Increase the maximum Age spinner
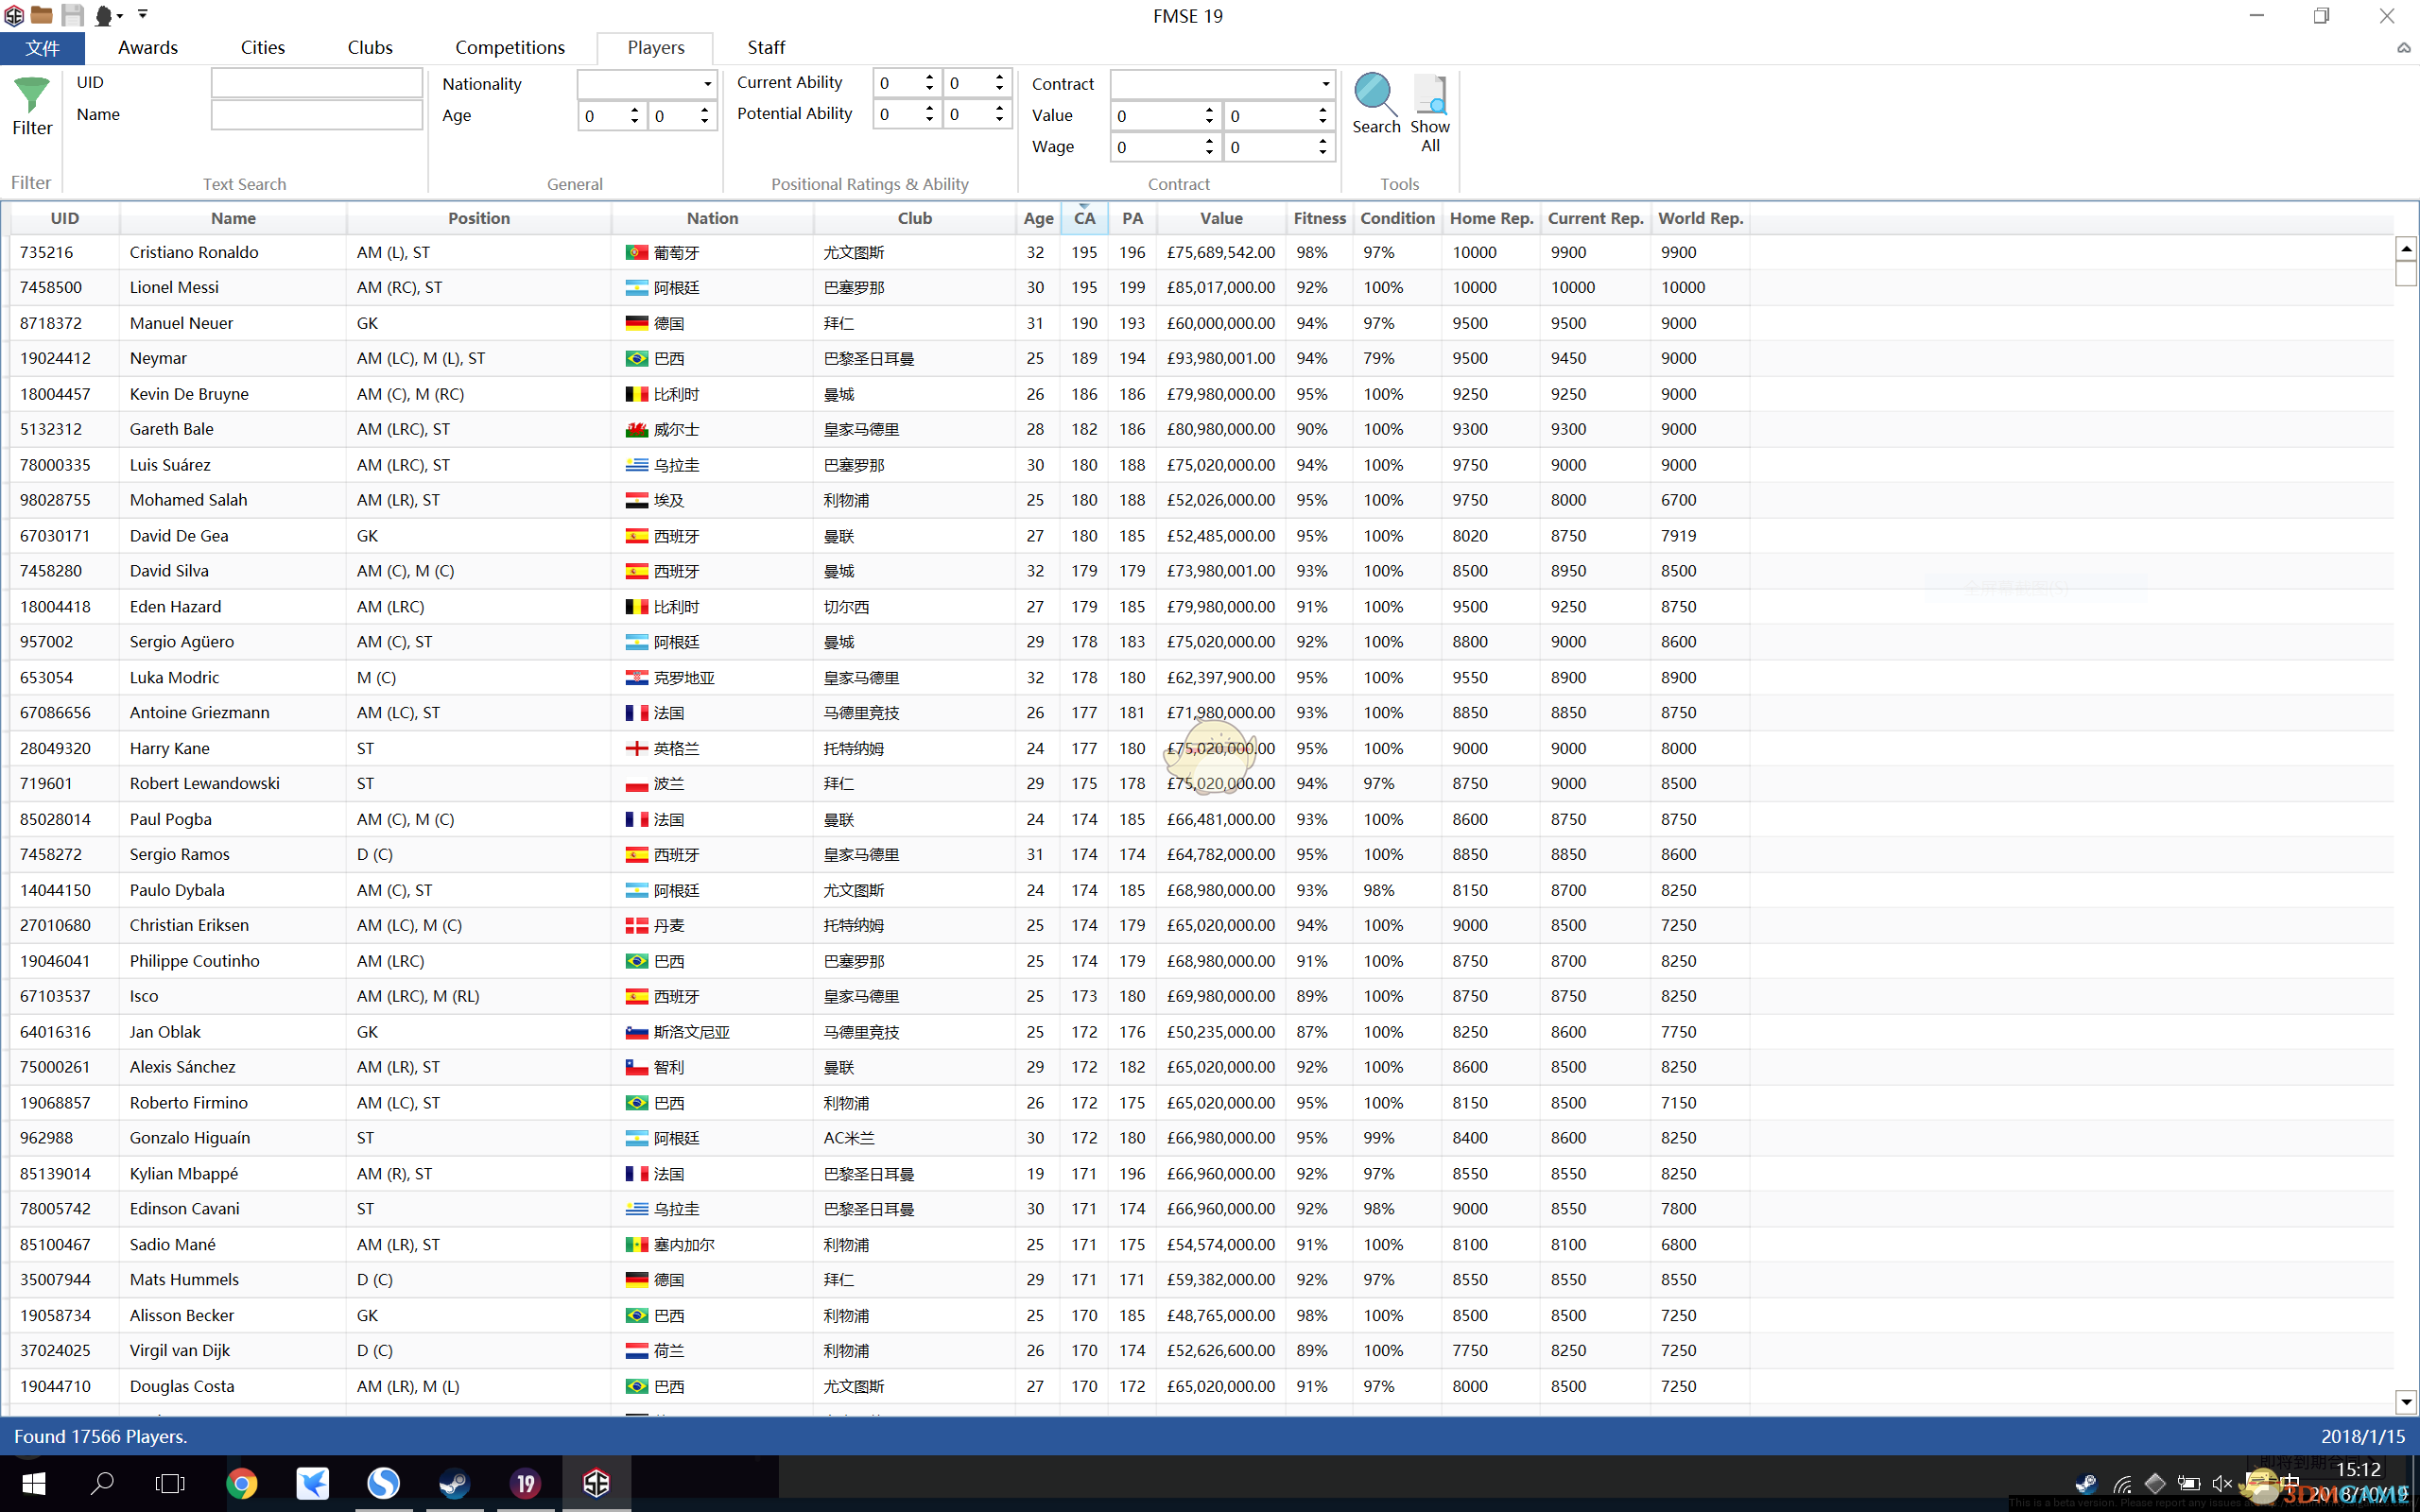 704,110
